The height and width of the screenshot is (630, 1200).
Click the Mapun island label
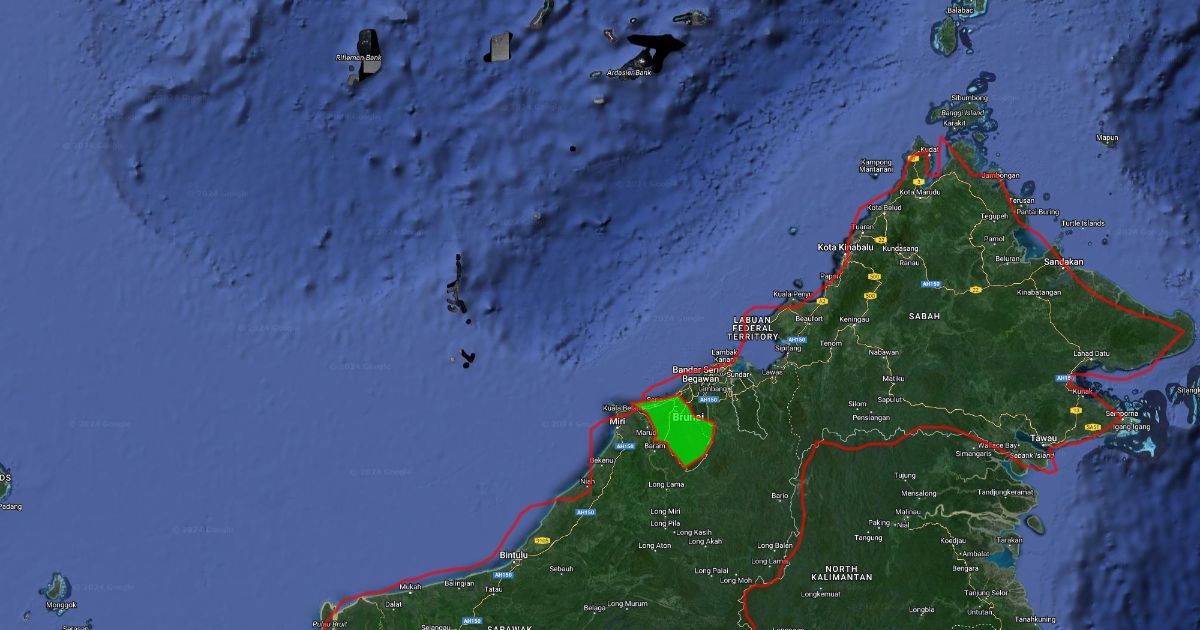point(1107,138)
